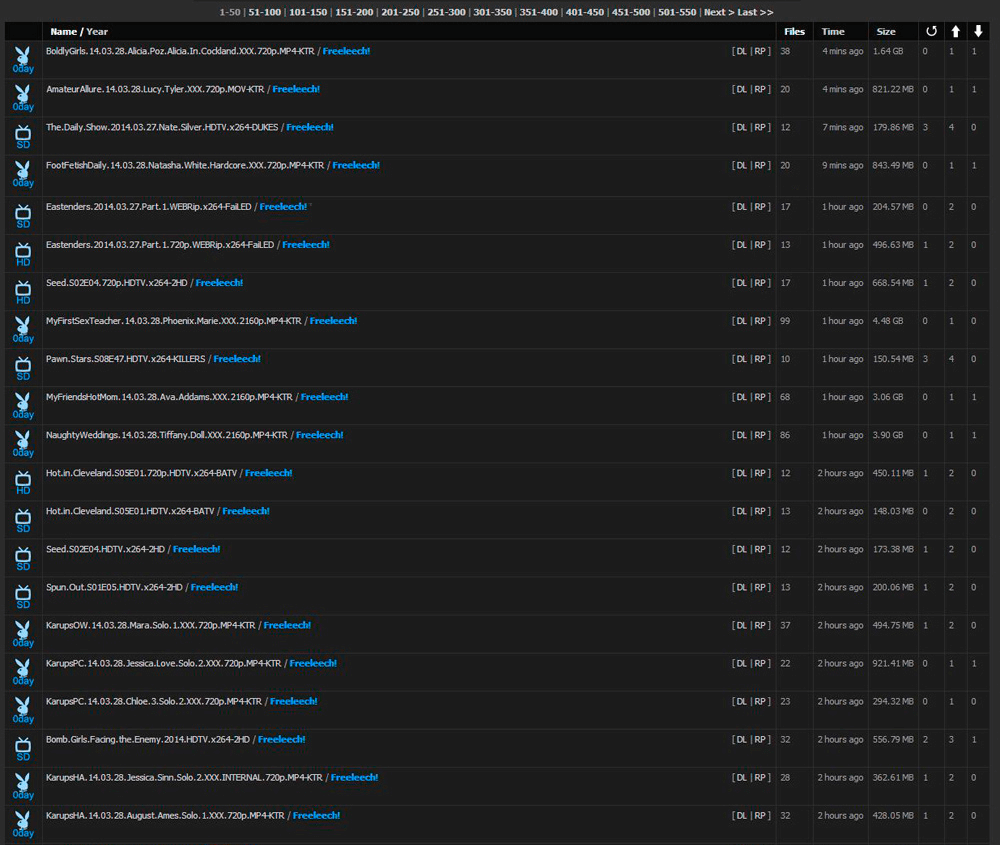
Task: Open Pawn.Stars.S08E47.HDTV.x264-KILLERS torrent title
Action: pyautogui.click(x=126, y=359)
